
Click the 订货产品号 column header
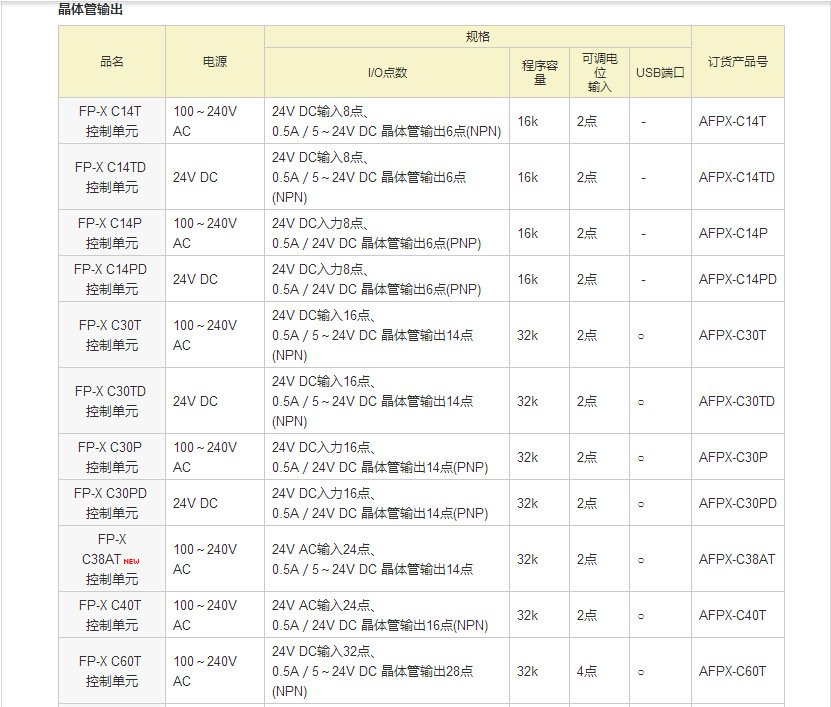tap(736, 61)
